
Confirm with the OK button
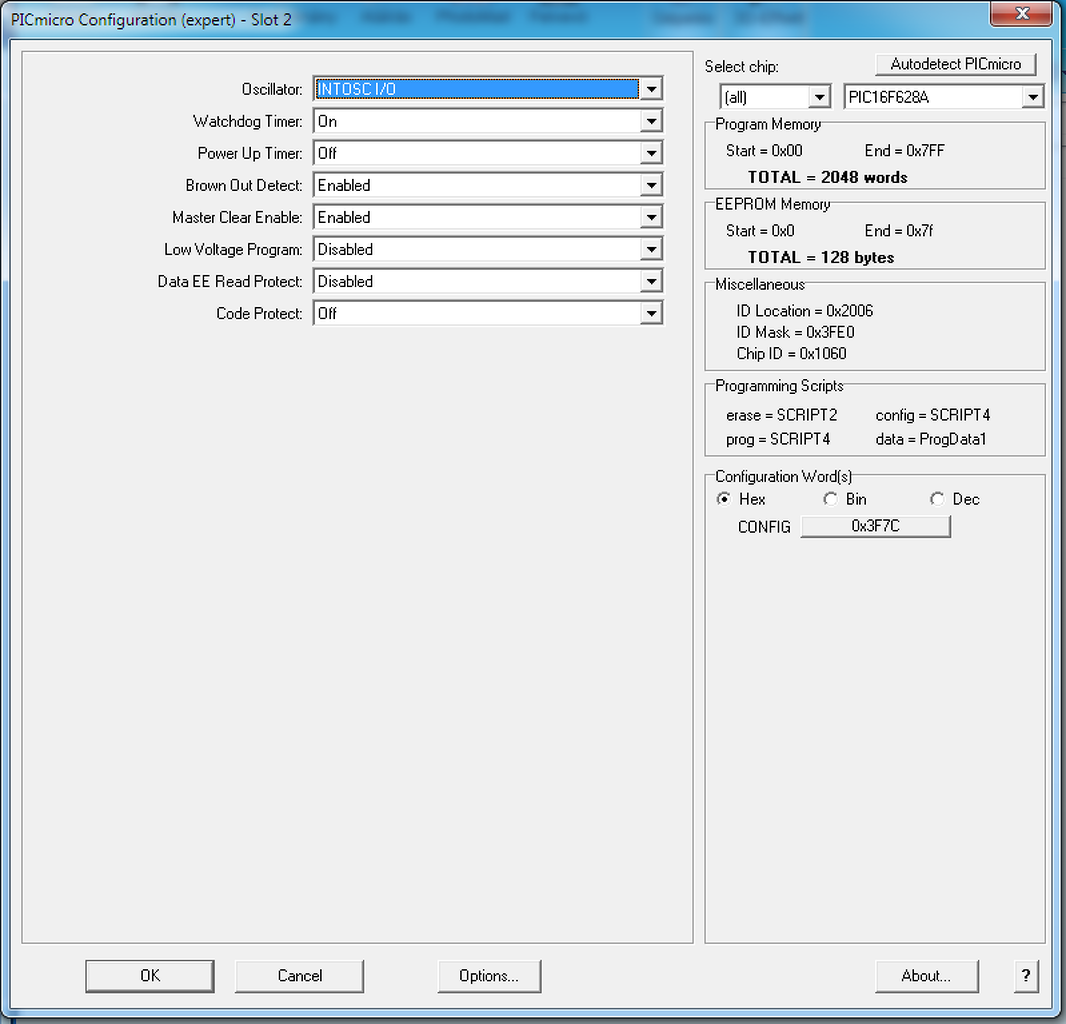(x=150, y=976)
